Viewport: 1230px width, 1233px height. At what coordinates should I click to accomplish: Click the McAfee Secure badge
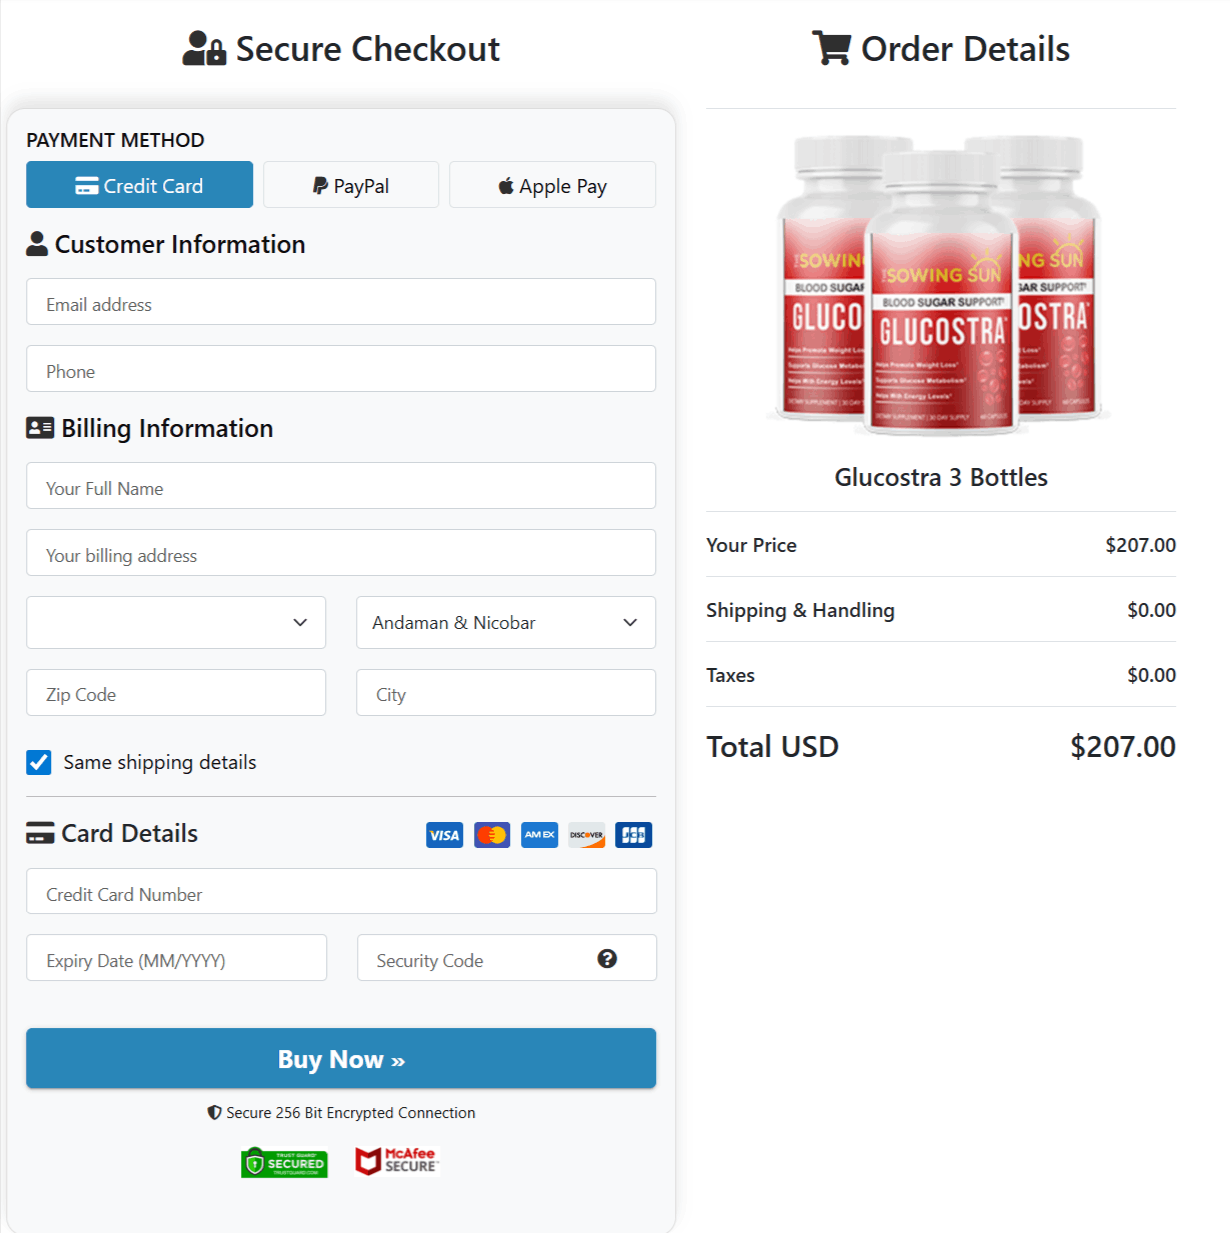pos(397,1161)
